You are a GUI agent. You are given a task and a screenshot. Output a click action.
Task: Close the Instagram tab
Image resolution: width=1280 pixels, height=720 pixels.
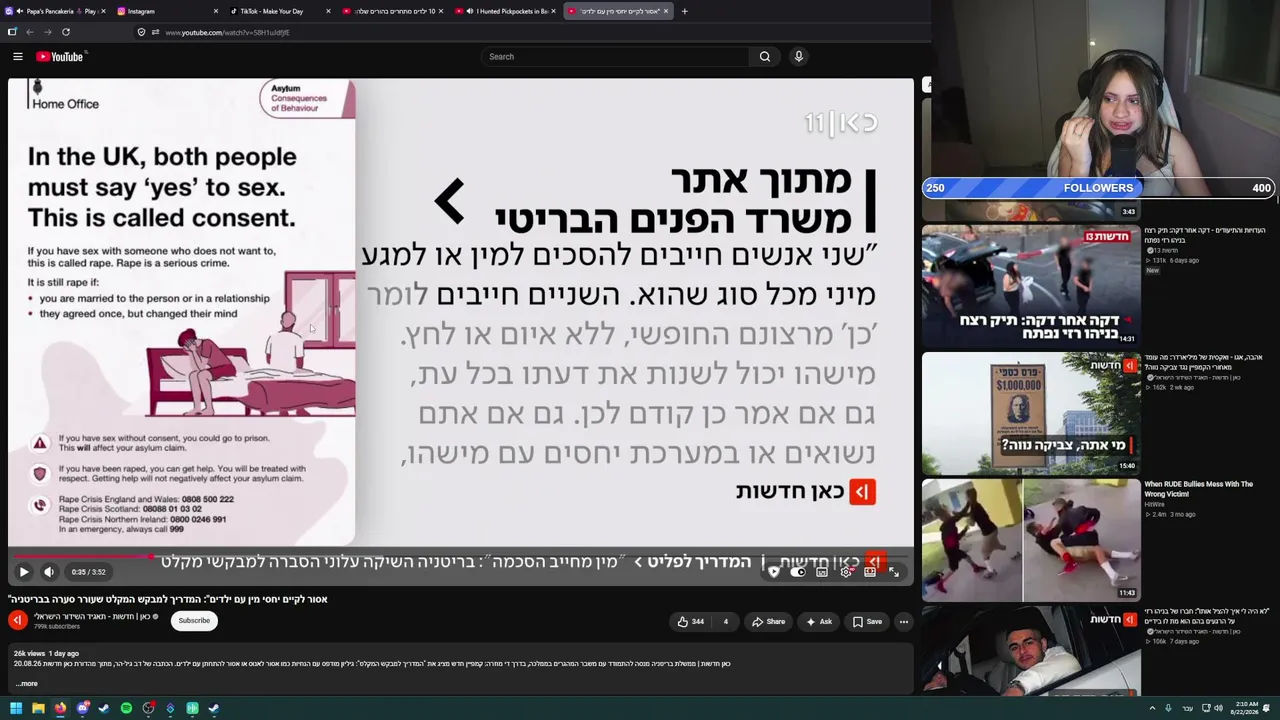(216, 11)
